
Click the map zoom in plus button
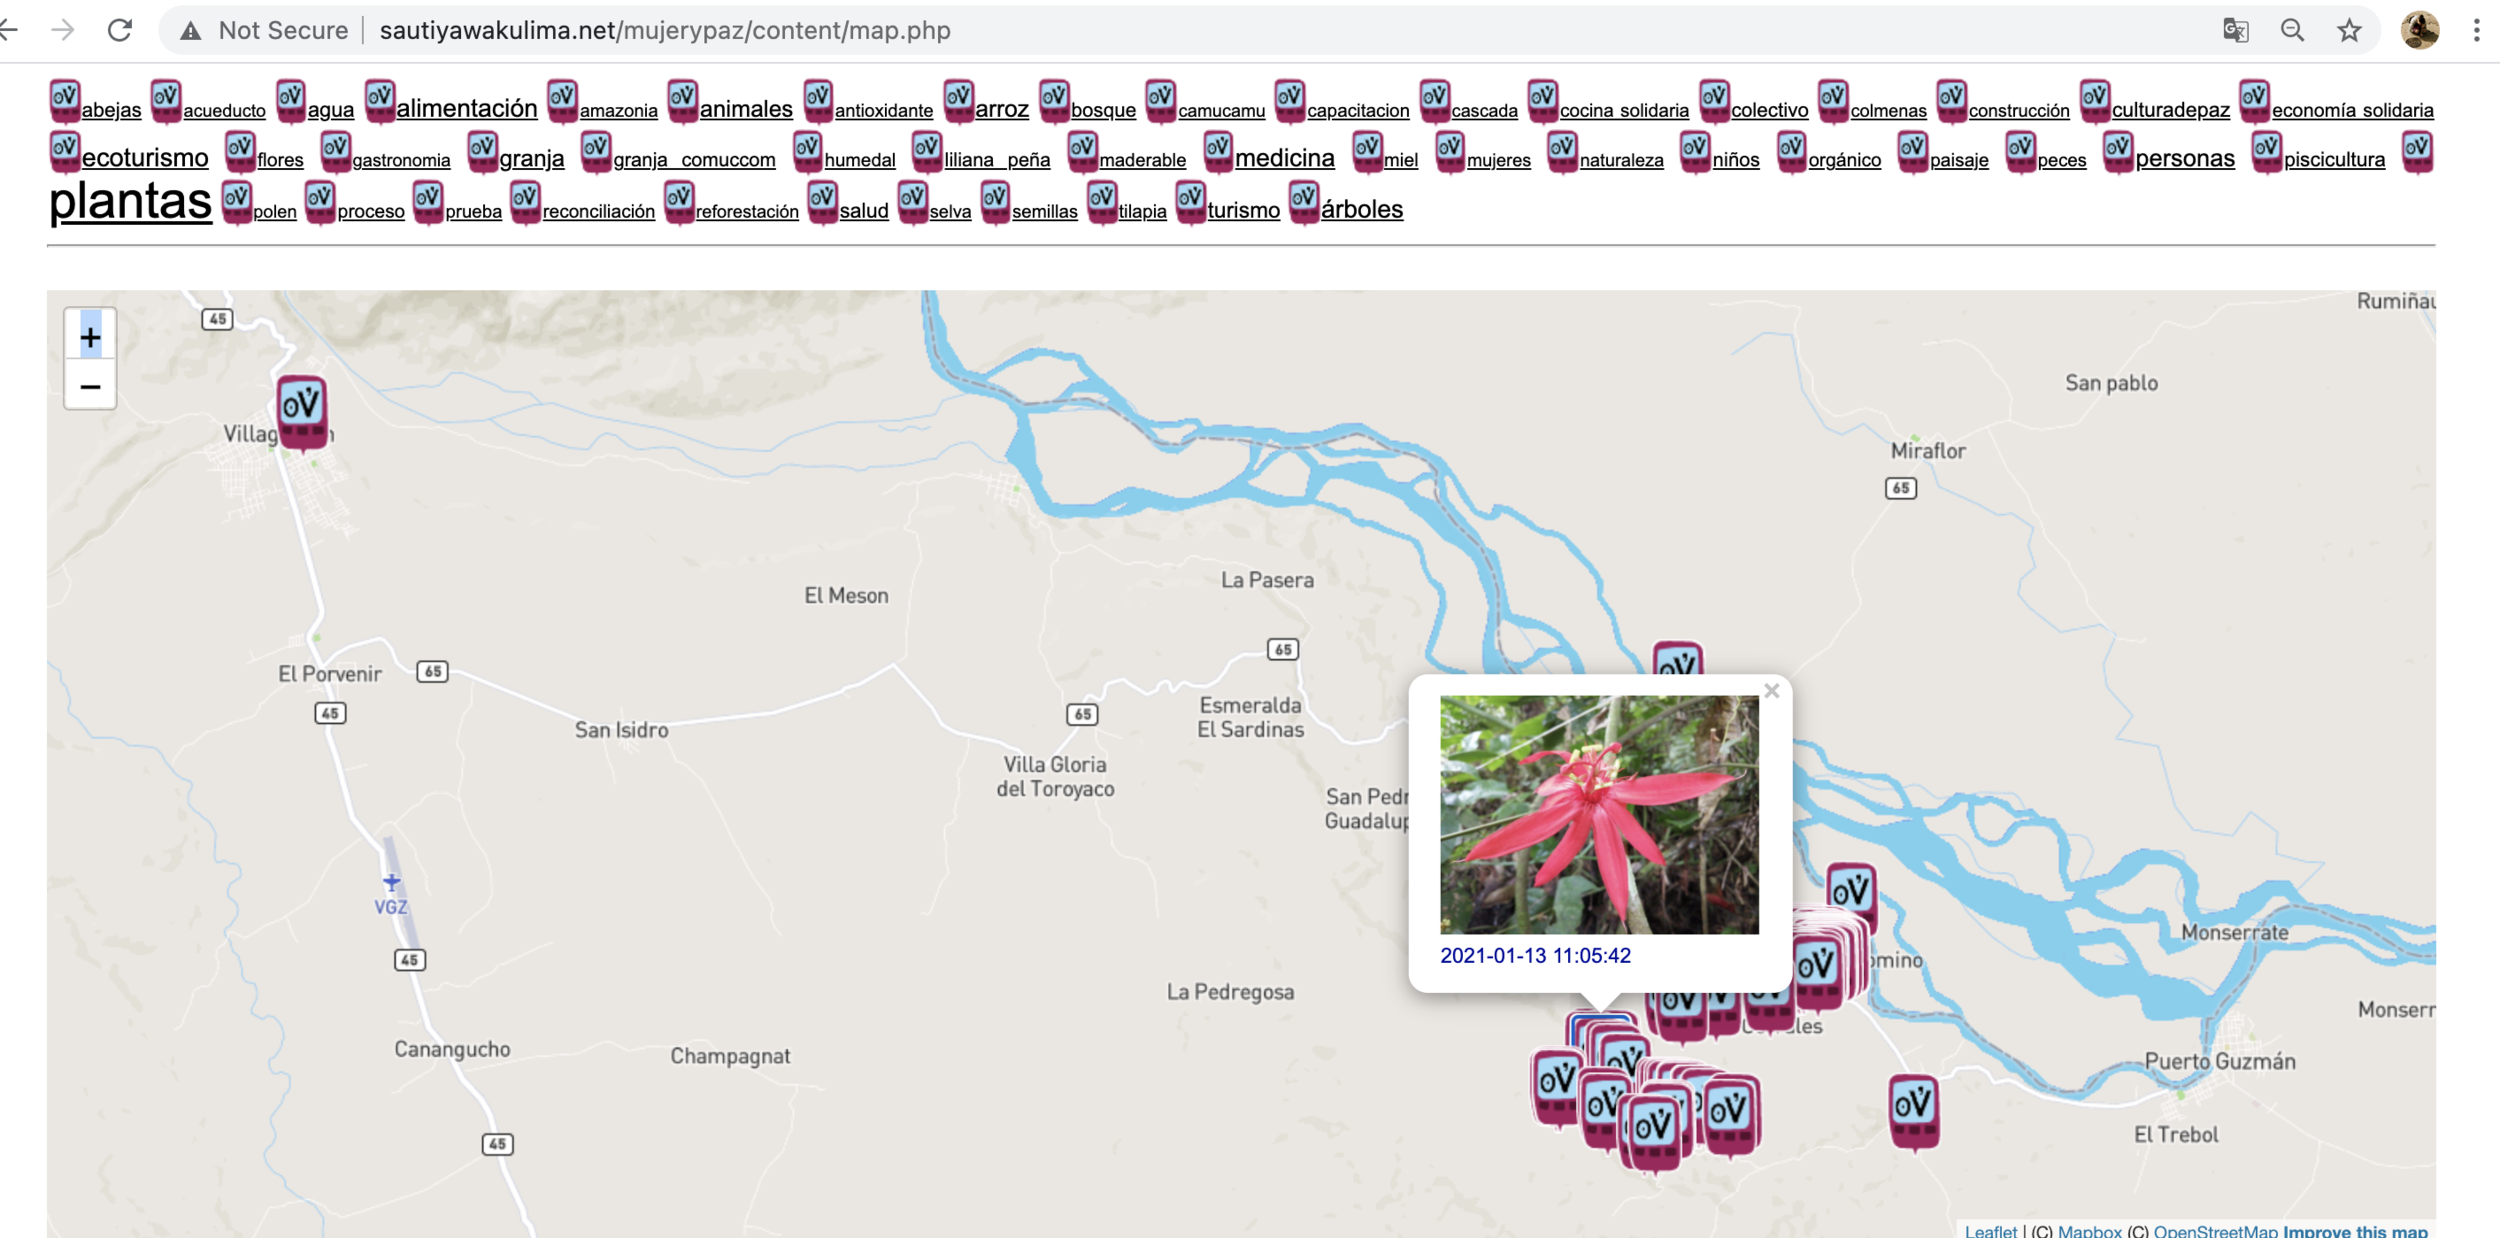click(x=90, y=337)
